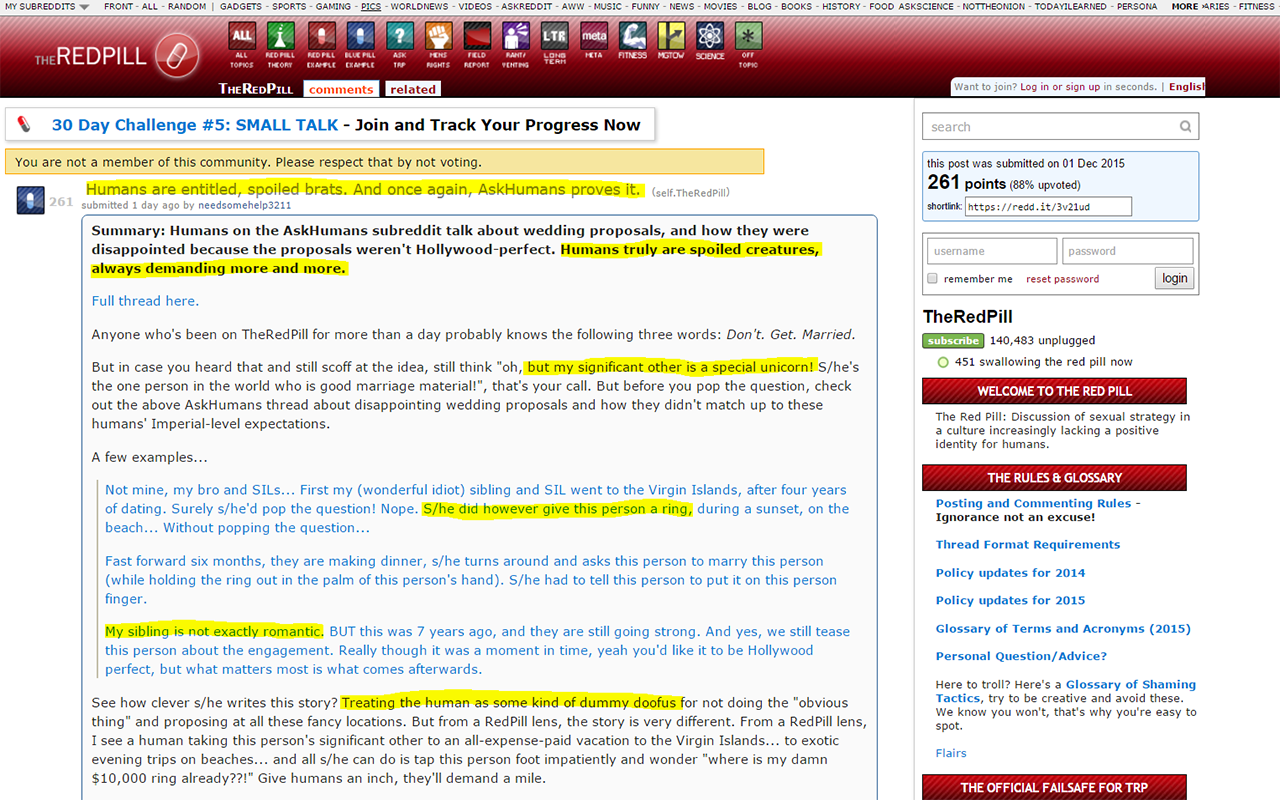Open the Full thread here link

(145, 301)
